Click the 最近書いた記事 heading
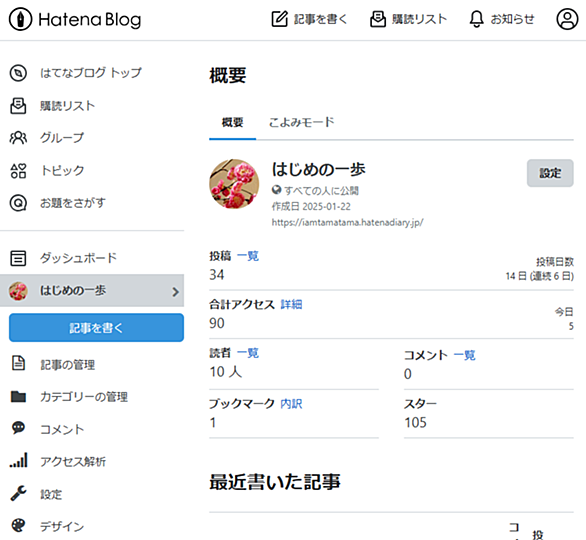This screenshot has height=540, width=586. click(275, 482)
